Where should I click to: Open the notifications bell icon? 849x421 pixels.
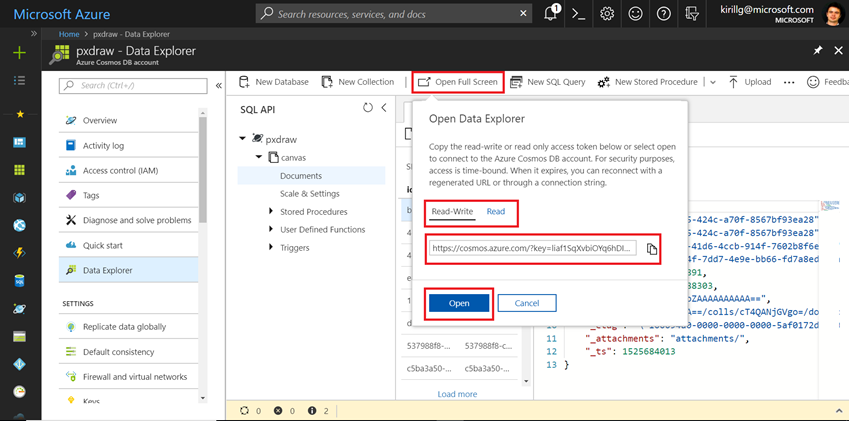click(x=551, y=14)
